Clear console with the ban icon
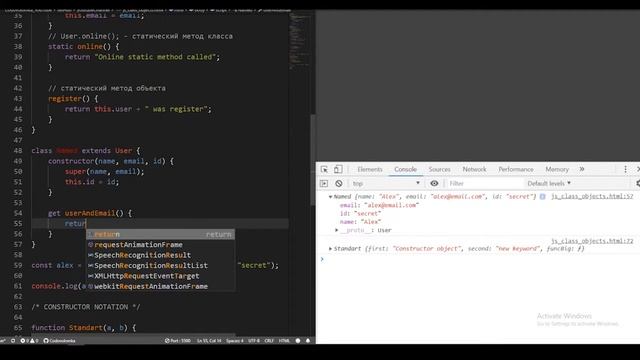 click(339, 184)
